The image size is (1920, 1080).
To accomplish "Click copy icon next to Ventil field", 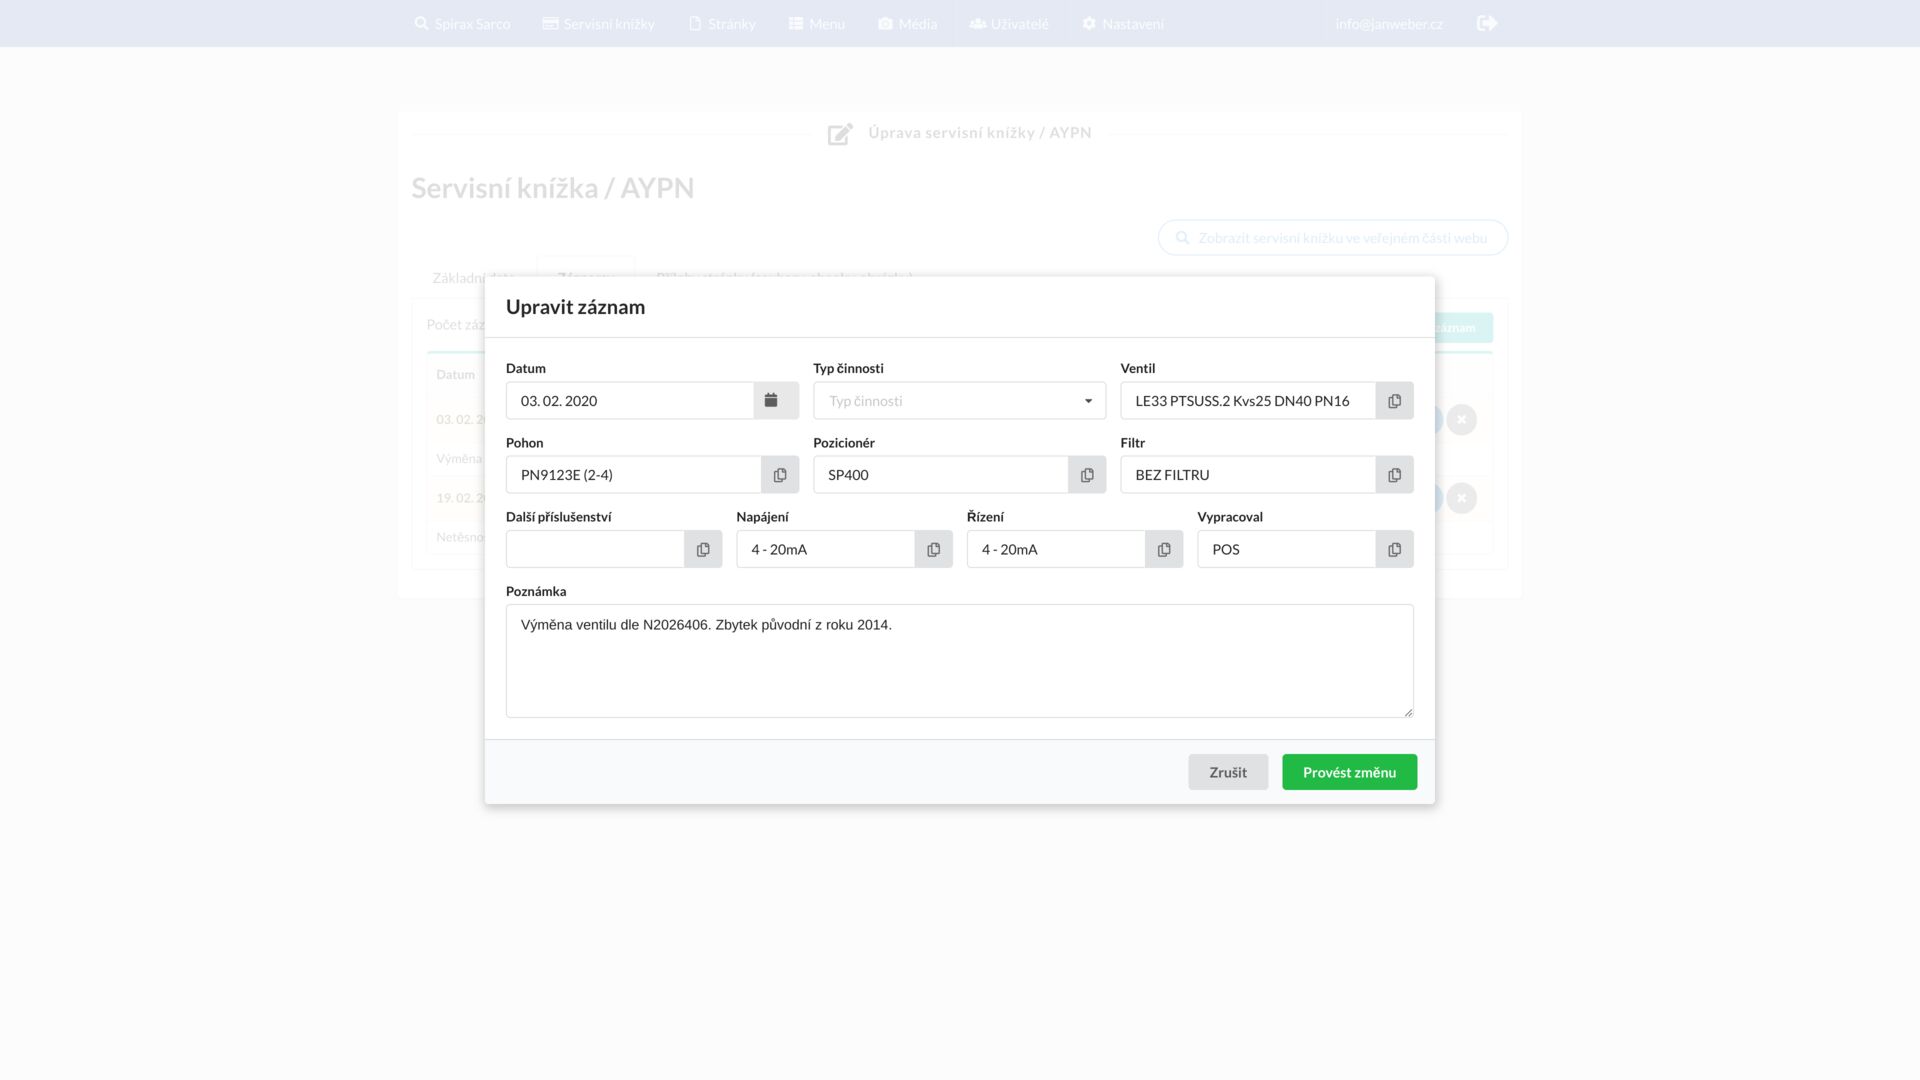I will pyautogui.click(x=1394, y=400).
